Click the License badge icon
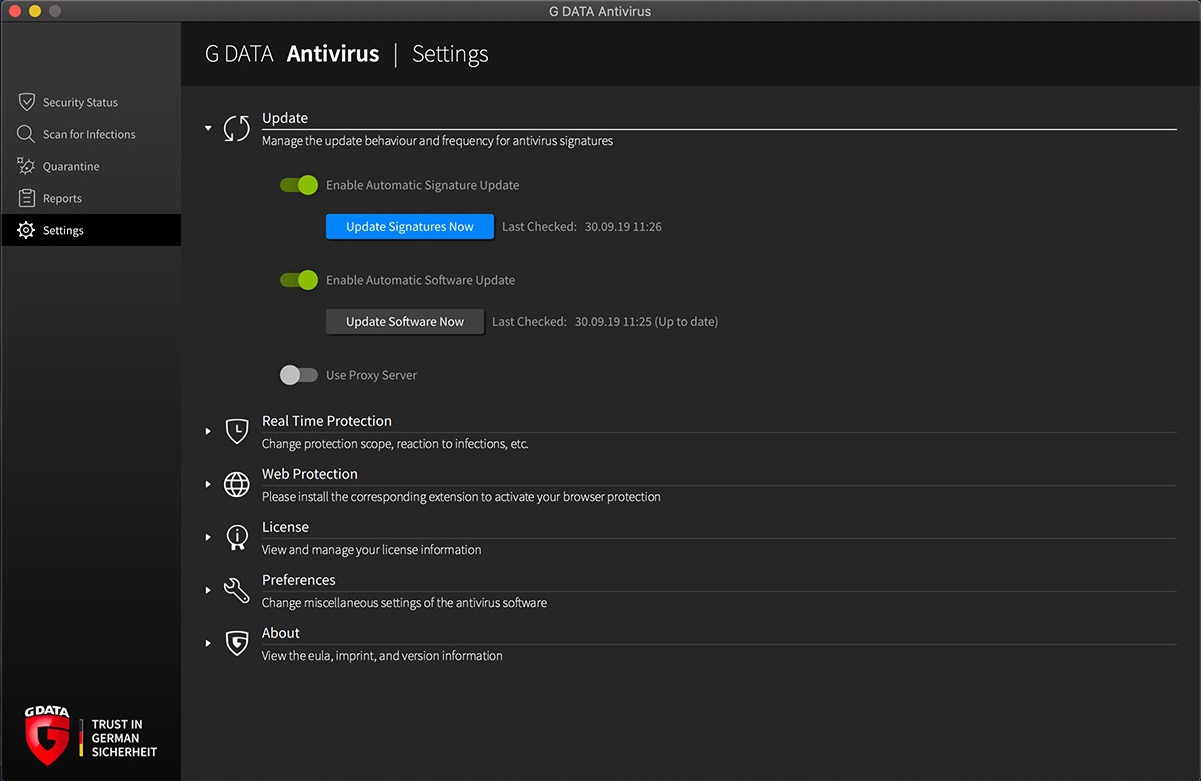The image size is (1201, 781). tap(237, 537)
